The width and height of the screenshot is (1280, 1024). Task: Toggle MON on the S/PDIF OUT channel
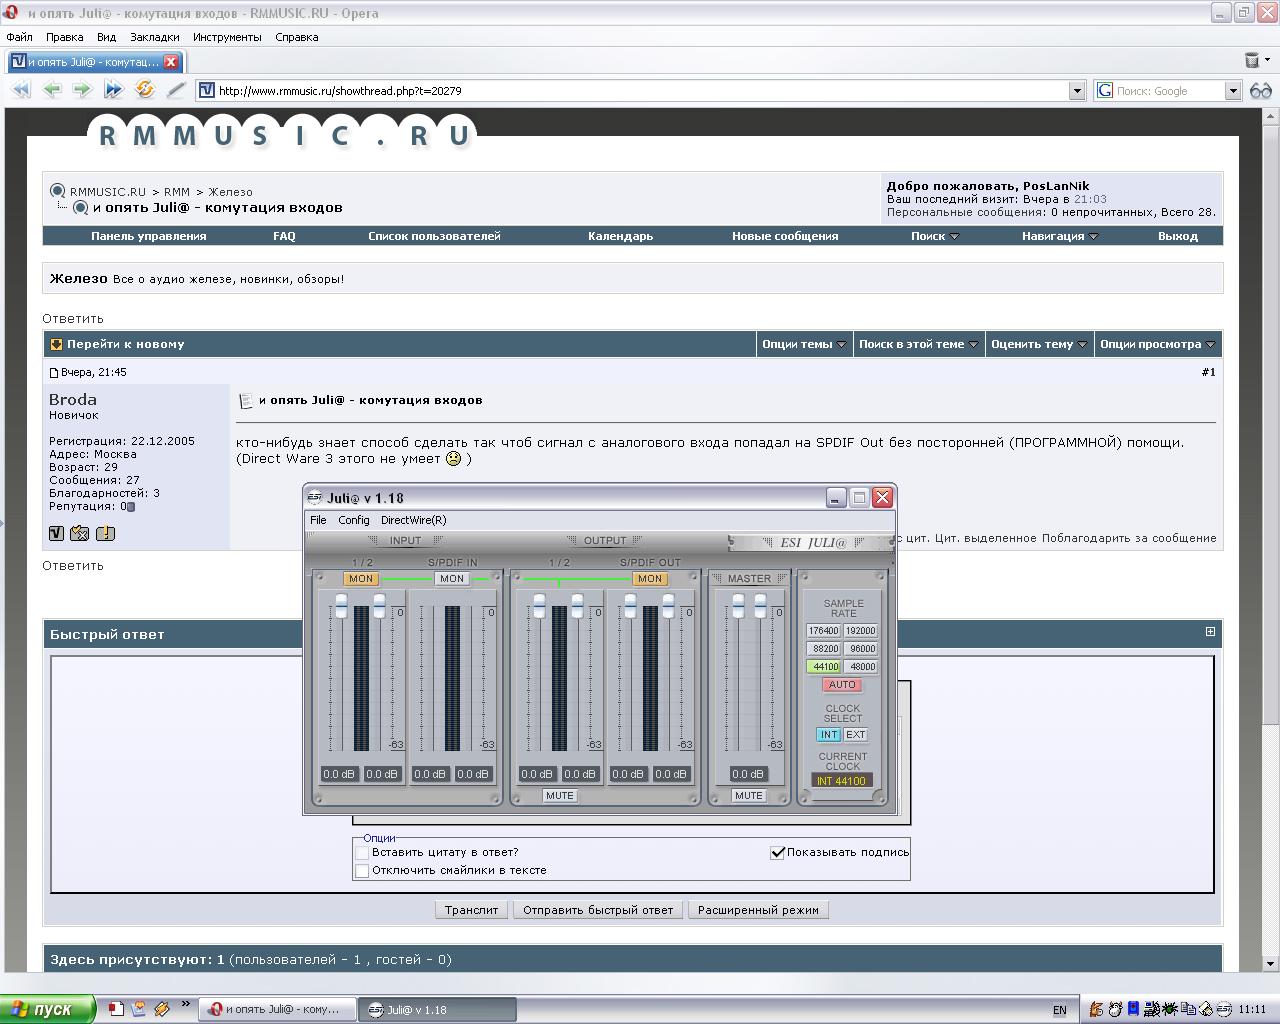650,579
